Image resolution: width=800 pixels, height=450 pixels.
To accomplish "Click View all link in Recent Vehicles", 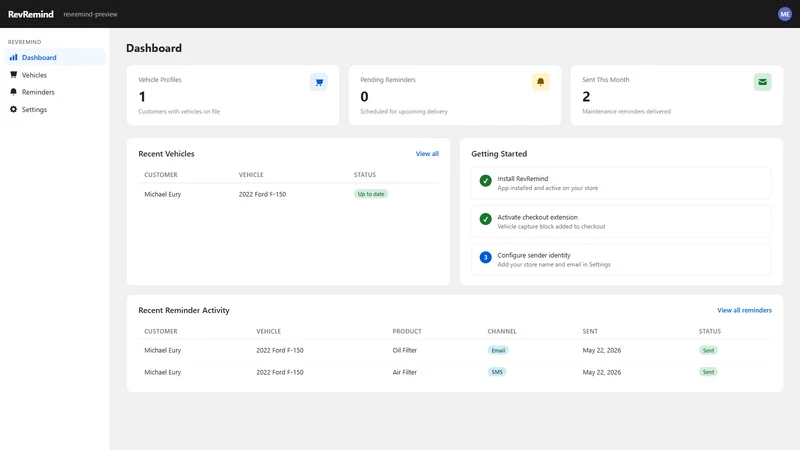I will (x=427, y=154).
